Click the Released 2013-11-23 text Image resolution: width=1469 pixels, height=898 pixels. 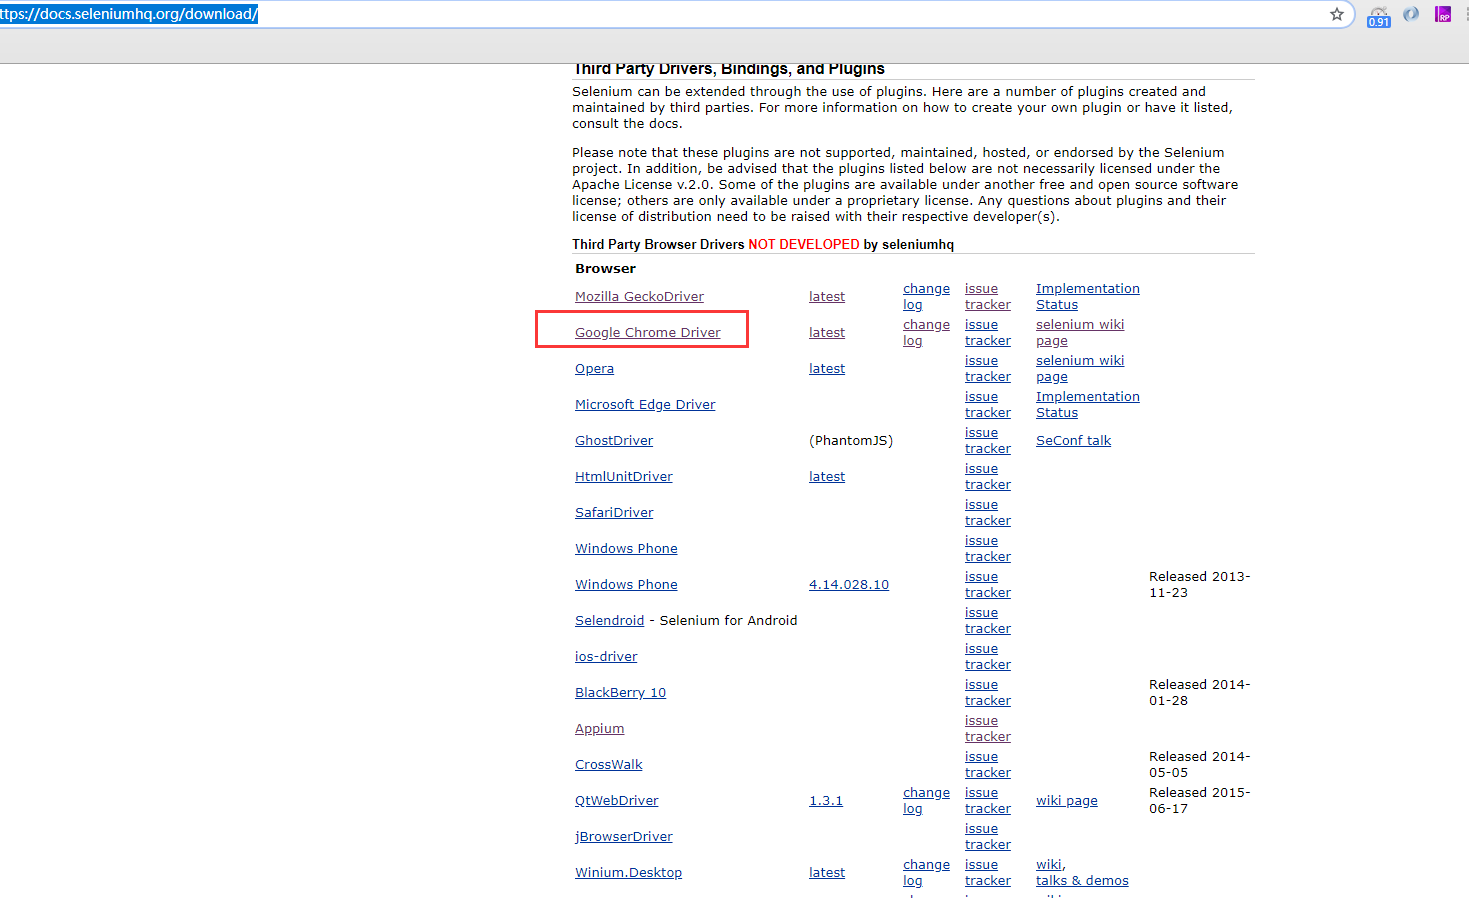(1199, 584)
